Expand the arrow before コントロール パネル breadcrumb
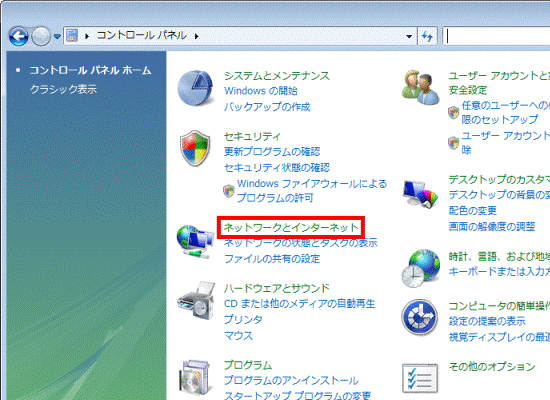This screenshot has height=400, width=550. (x=87, y=36)
